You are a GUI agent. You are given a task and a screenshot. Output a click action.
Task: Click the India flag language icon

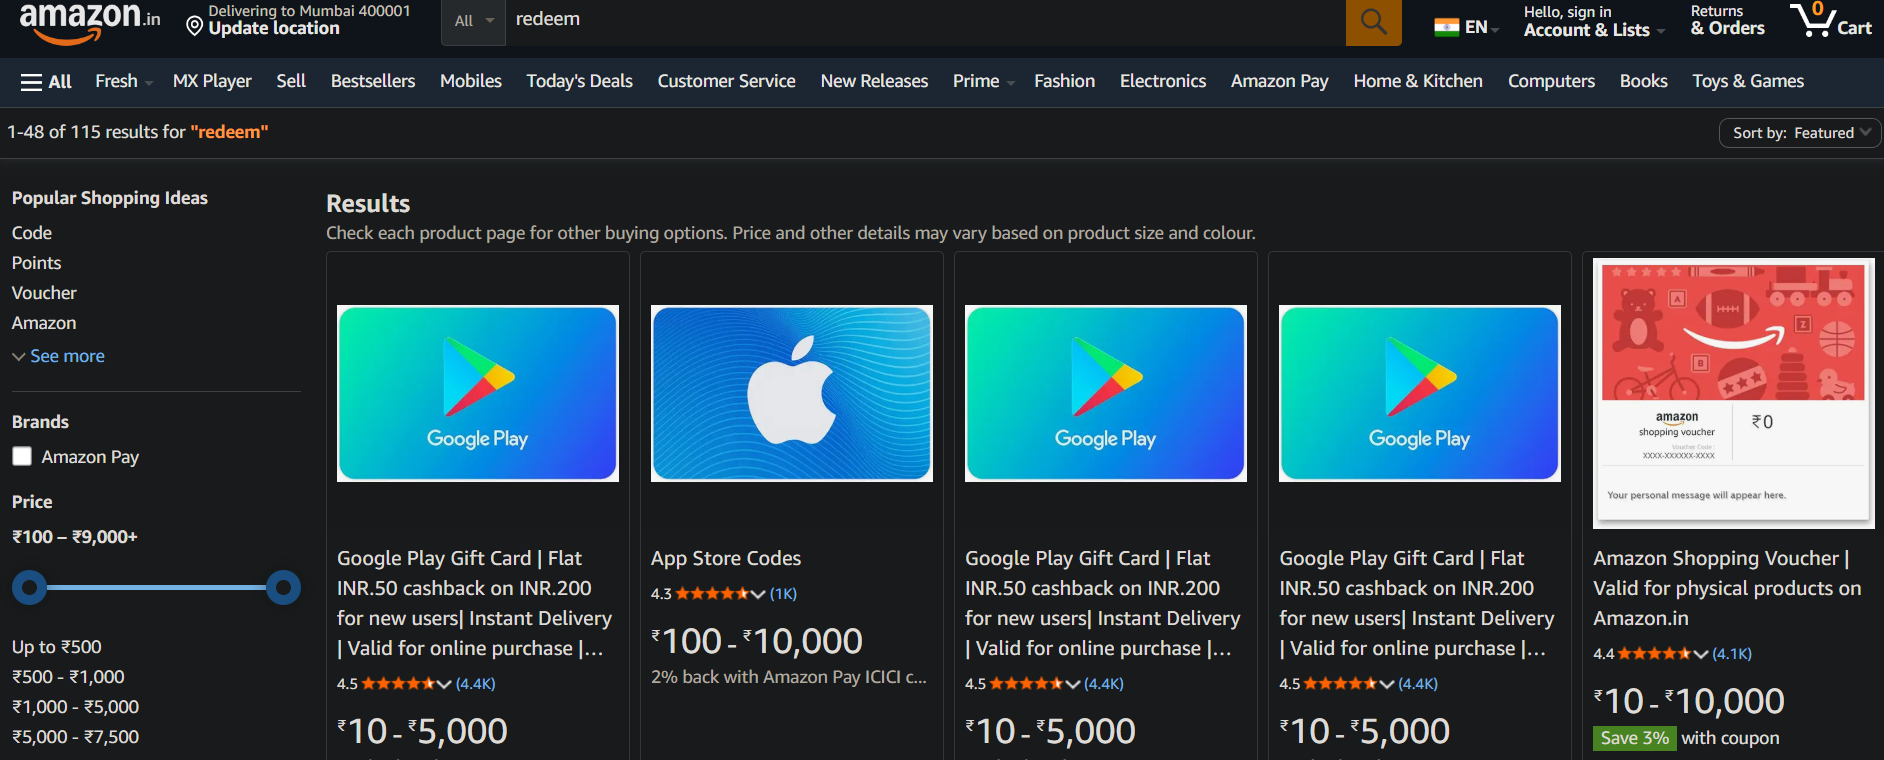coord(1446,27)
